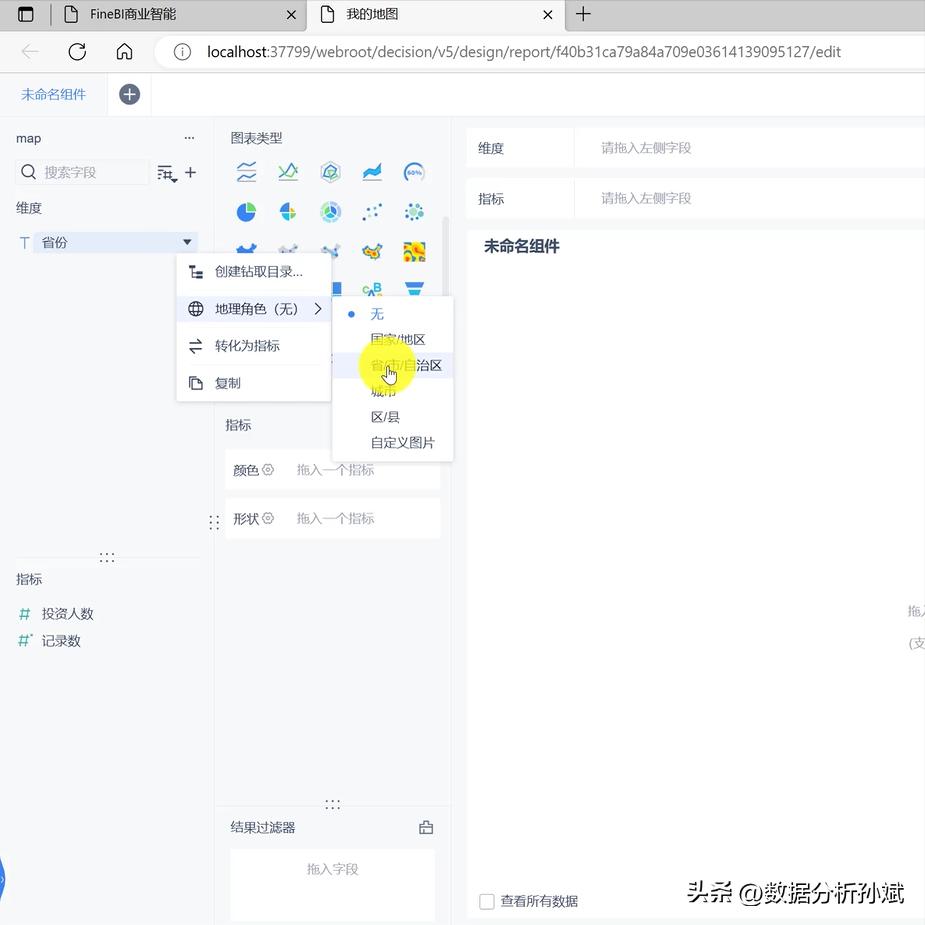925x925 pixels.
Task: Select the 无 geographic role option
Action: (377, 313)
